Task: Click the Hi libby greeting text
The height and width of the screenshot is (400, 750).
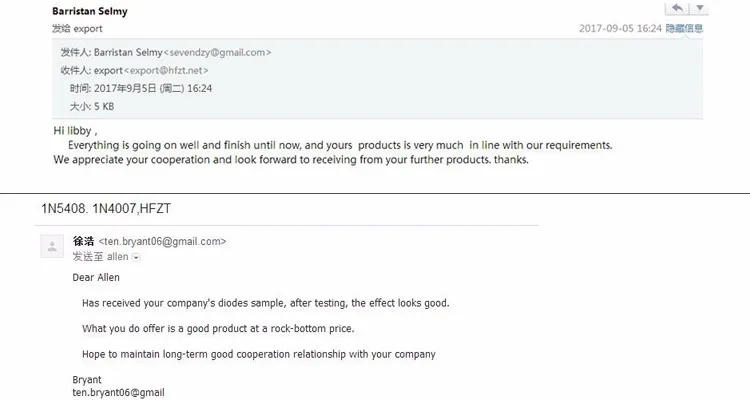Action: tap(75, 131)
